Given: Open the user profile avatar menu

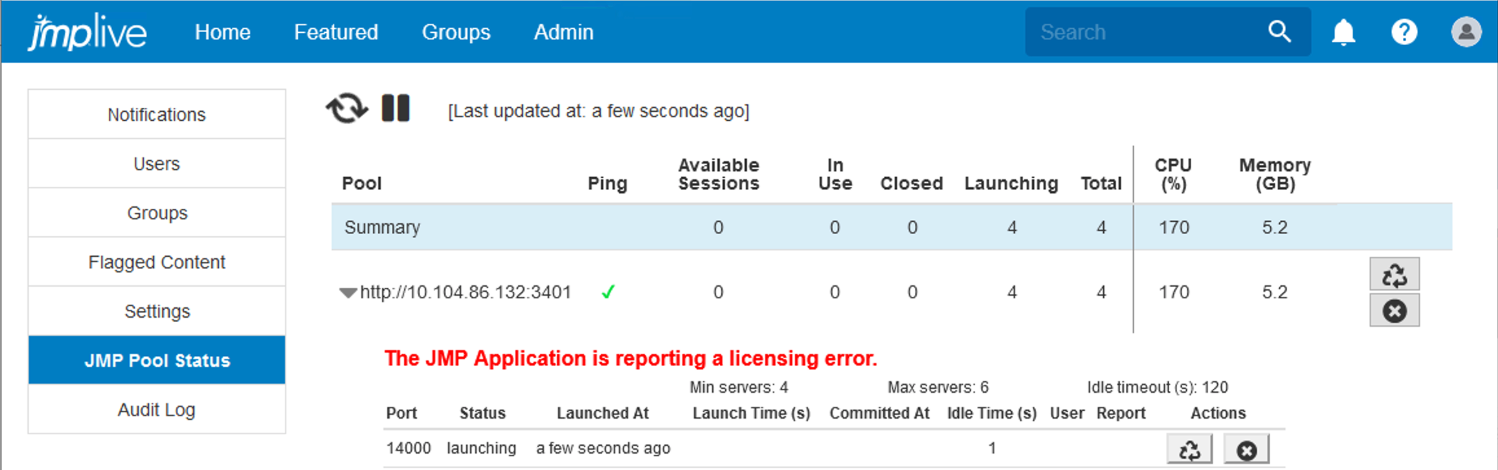Looking at the screenshot, I should (x=1466, y=32).
